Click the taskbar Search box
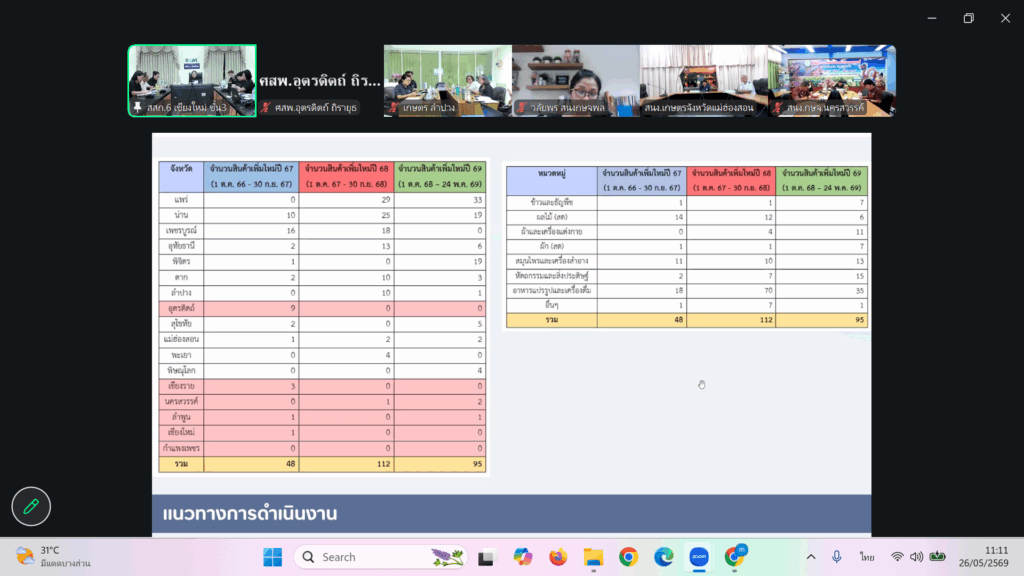Image resolution: width=1024 pixels, height=576 pixels. pyautogui.click(x=381, y=557)
